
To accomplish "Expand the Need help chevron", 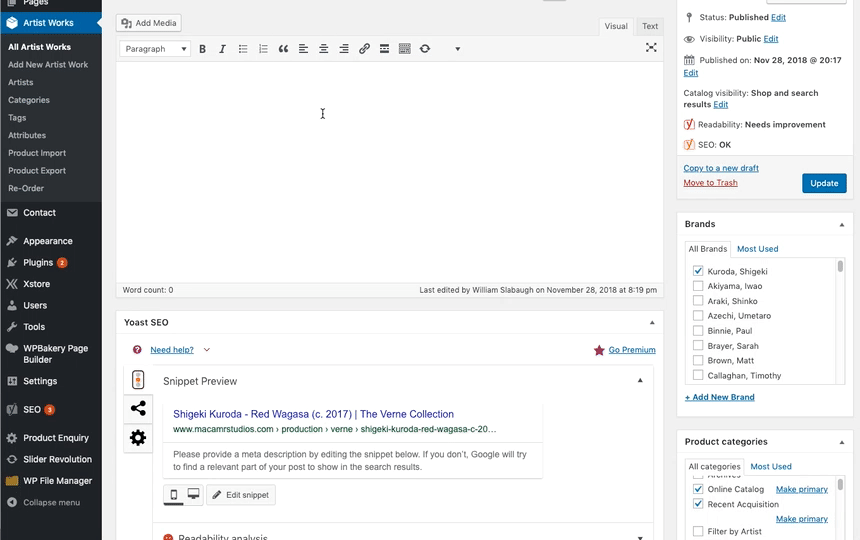I will pos(207,350).
